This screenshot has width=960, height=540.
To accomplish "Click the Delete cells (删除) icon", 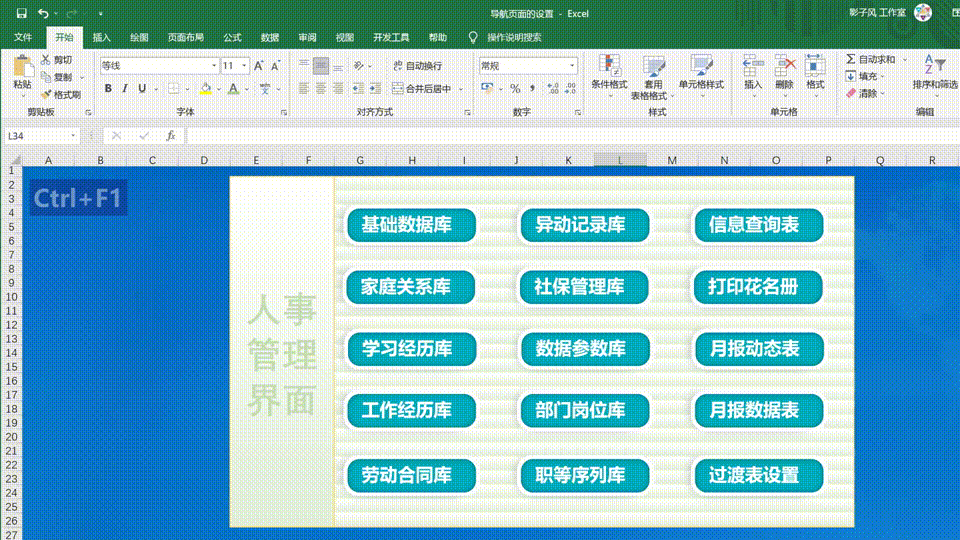I will coord(784,72).
